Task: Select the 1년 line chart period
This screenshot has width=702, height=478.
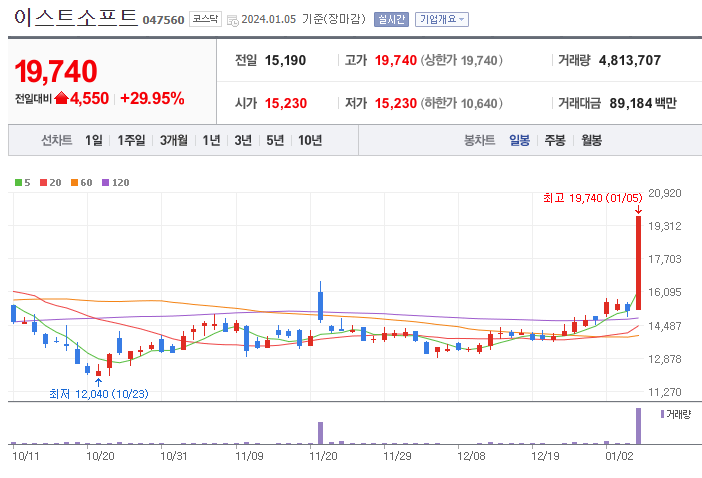Action: (x=211, y=141)
